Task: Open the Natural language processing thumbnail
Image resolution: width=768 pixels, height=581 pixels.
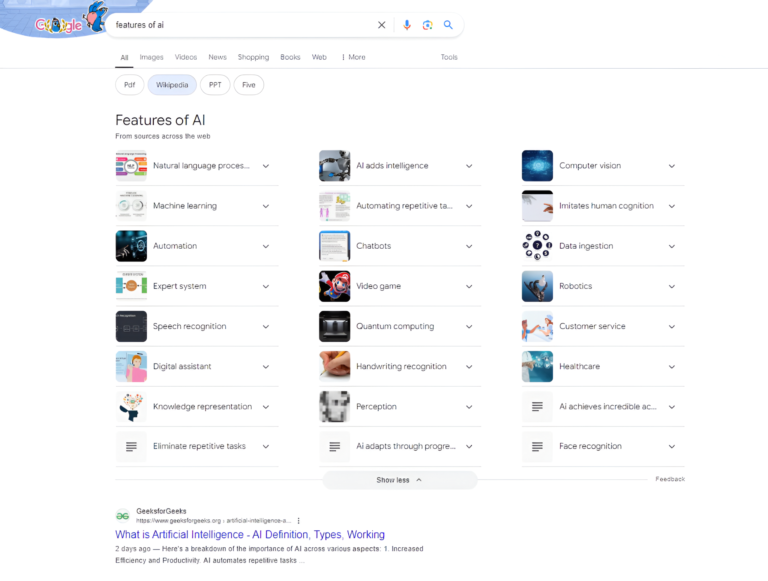Action: 131,166
